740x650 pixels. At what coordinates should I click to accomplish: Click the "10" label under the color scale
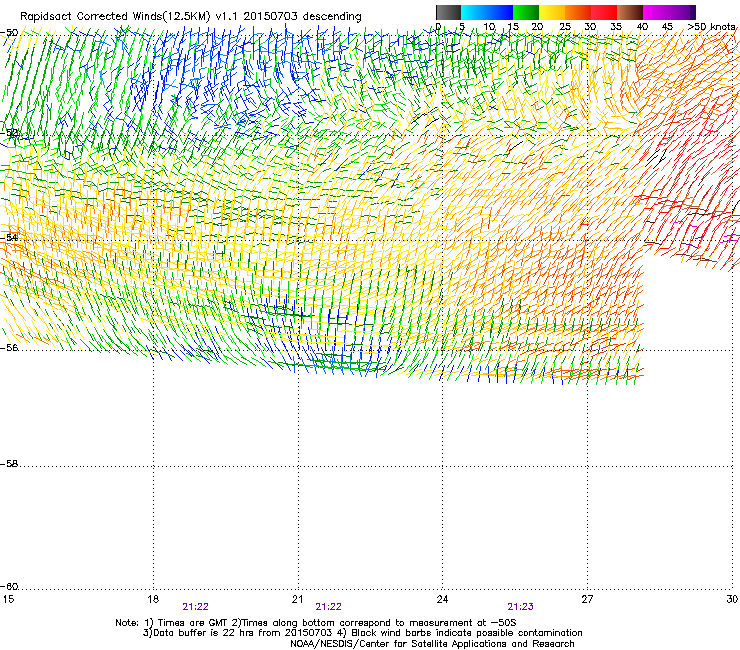(489, 27)
